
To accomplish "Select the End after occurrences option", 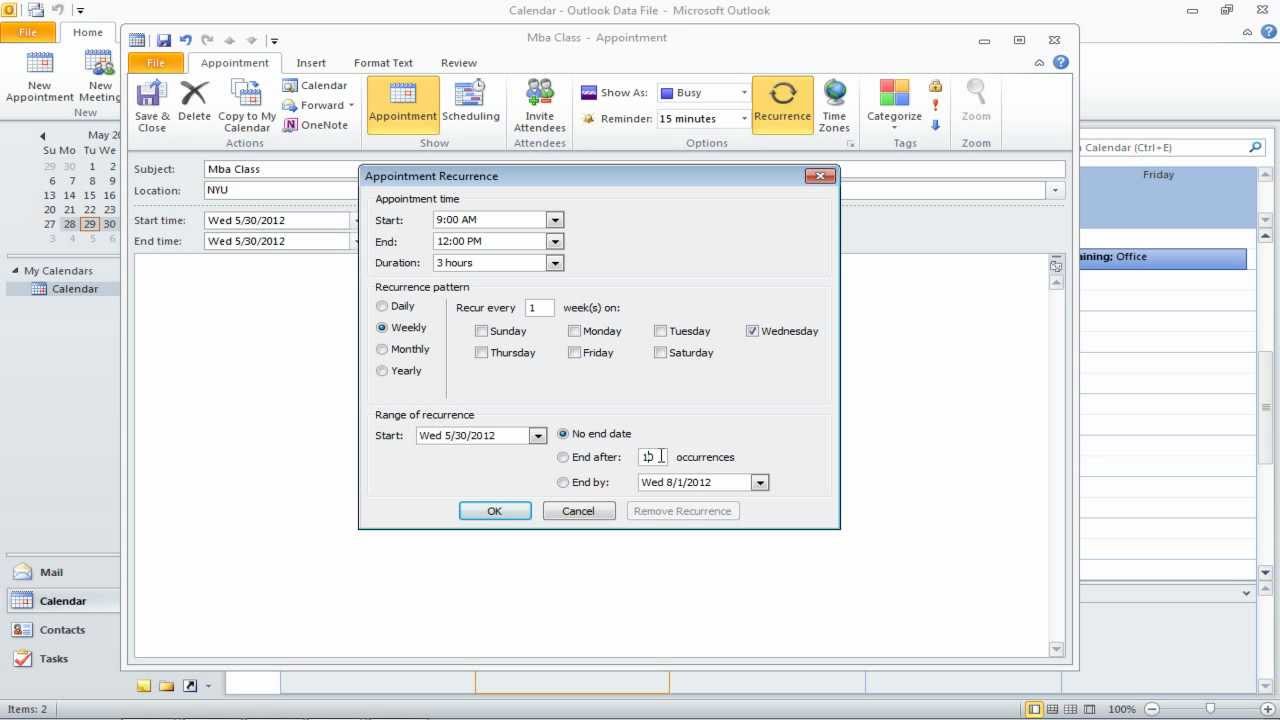I will [563, 457].
